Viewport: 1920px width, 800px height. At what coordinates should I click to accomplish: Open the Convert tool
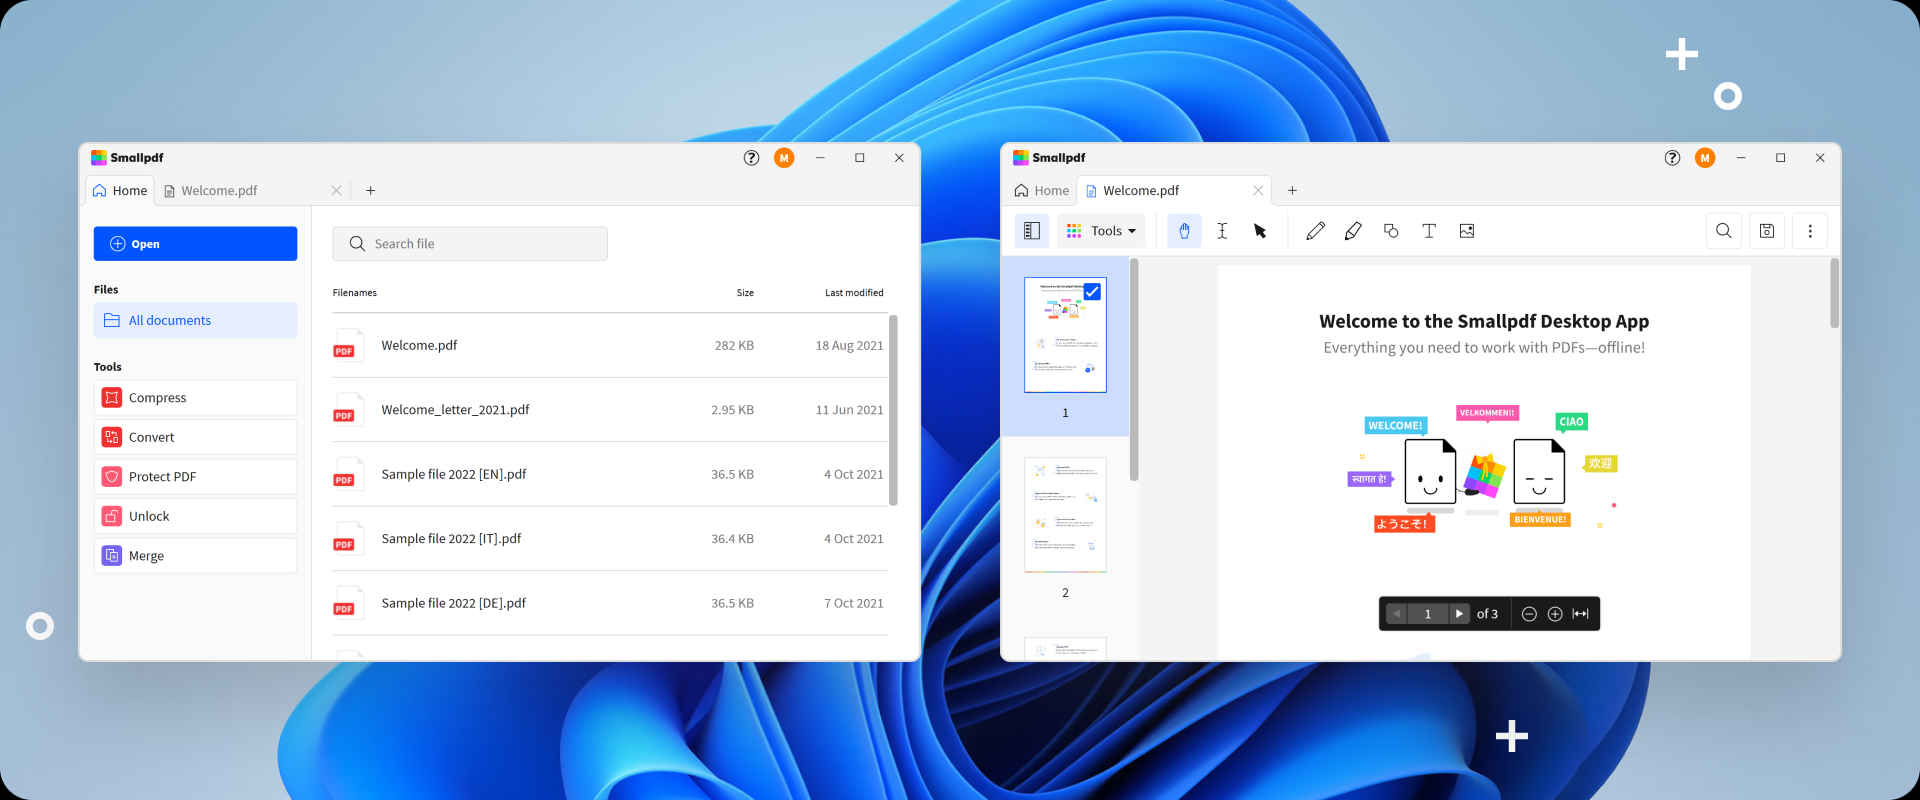(x=195, y=437)
